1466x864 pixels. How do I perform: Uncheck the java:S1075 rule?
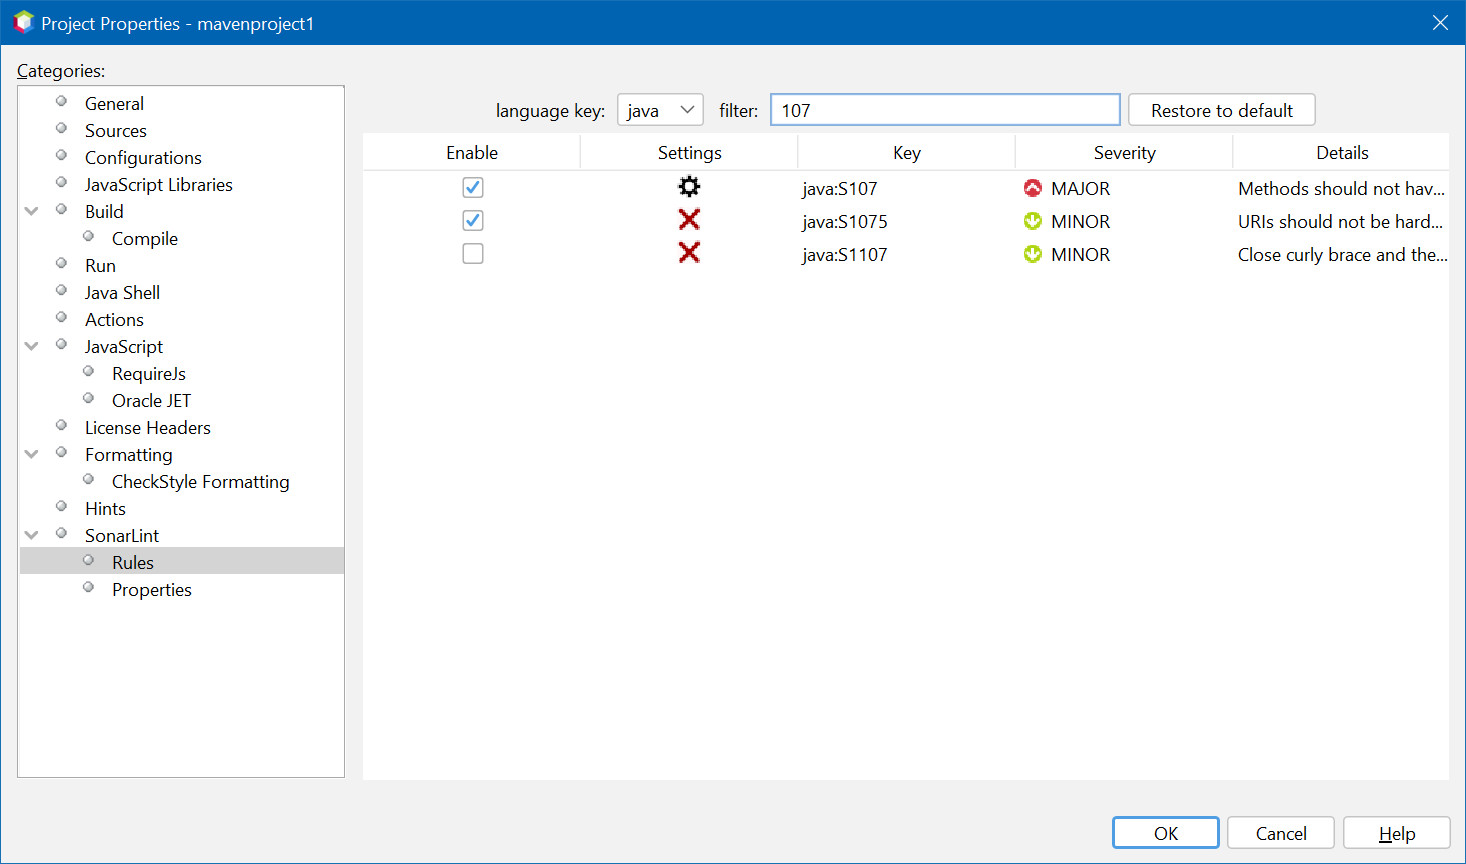(x=473, y=220)
